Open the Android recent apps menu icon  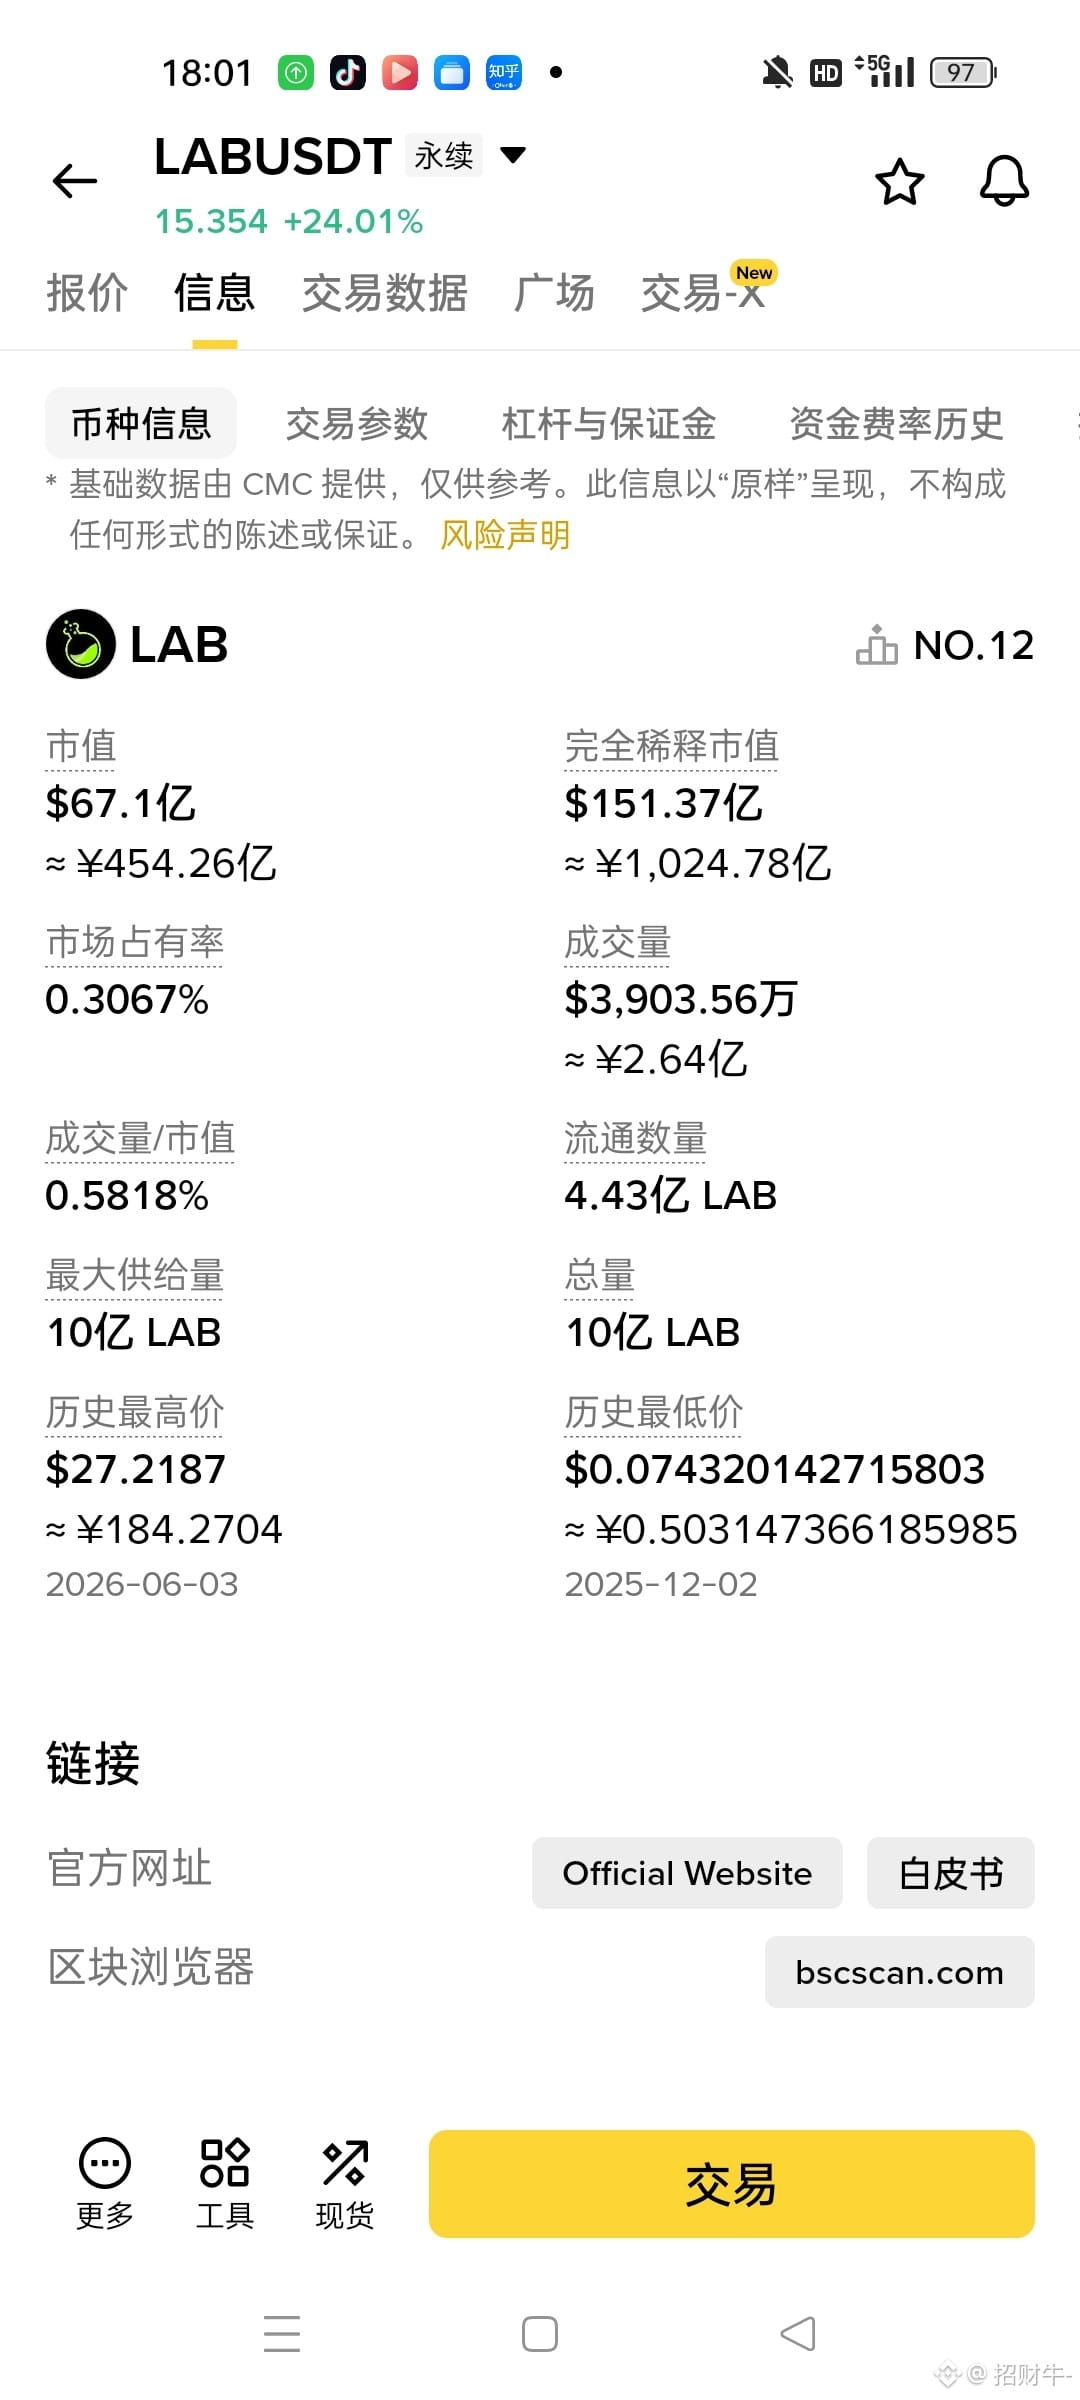point(282,2334)
